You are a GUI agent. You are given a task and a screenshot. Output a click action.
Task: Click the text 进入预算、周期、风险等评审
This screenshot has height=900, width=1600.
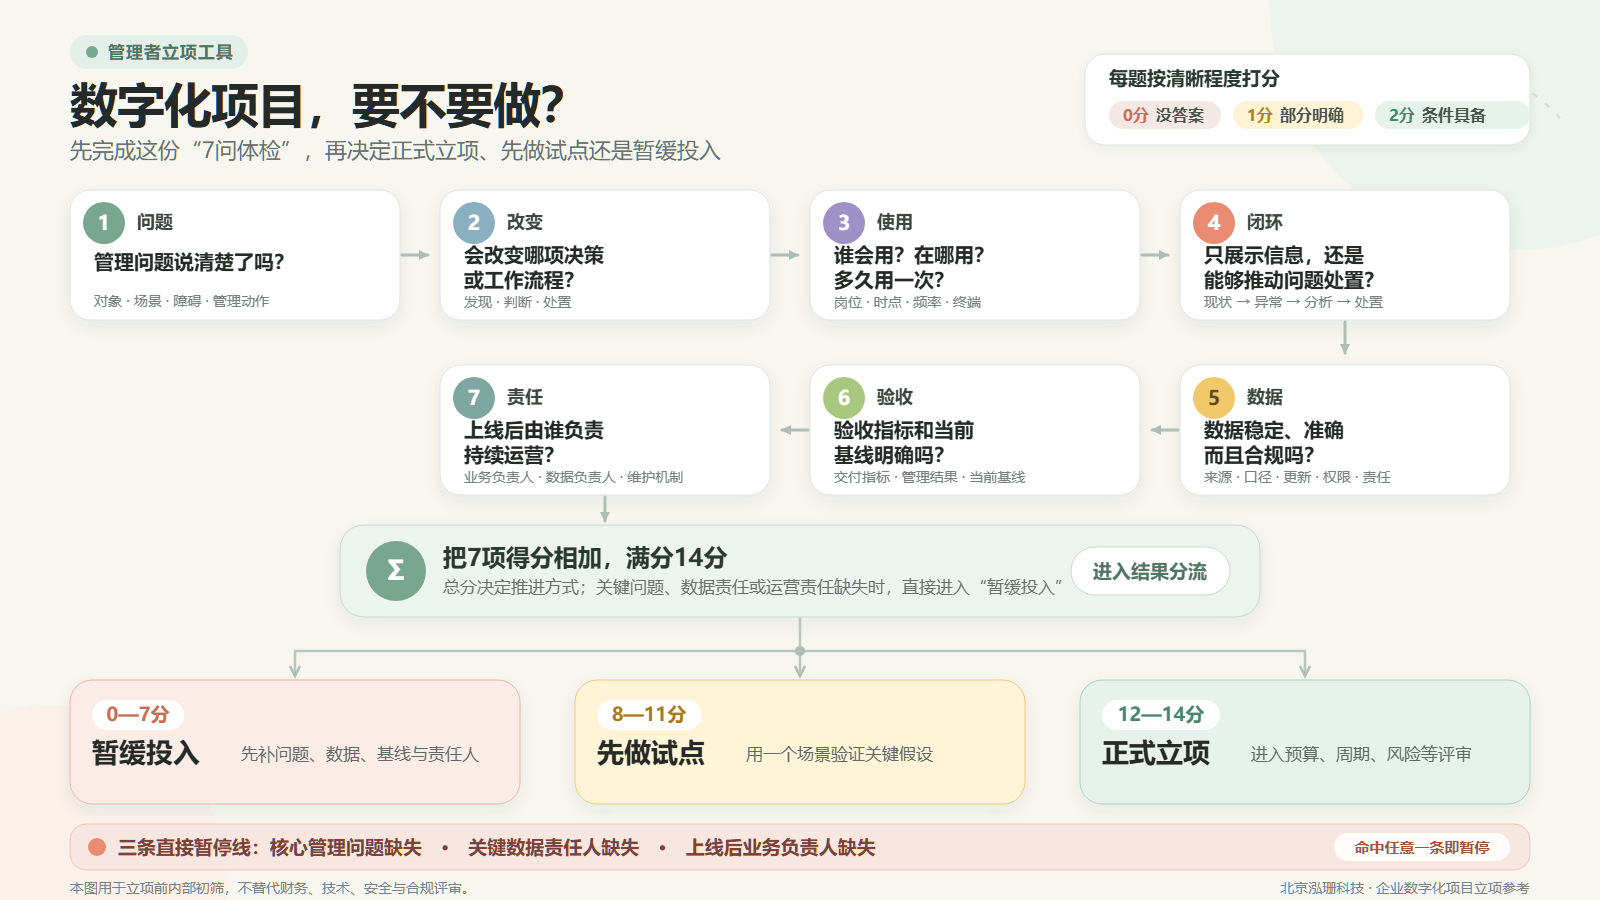click(x=1361, y=754)
